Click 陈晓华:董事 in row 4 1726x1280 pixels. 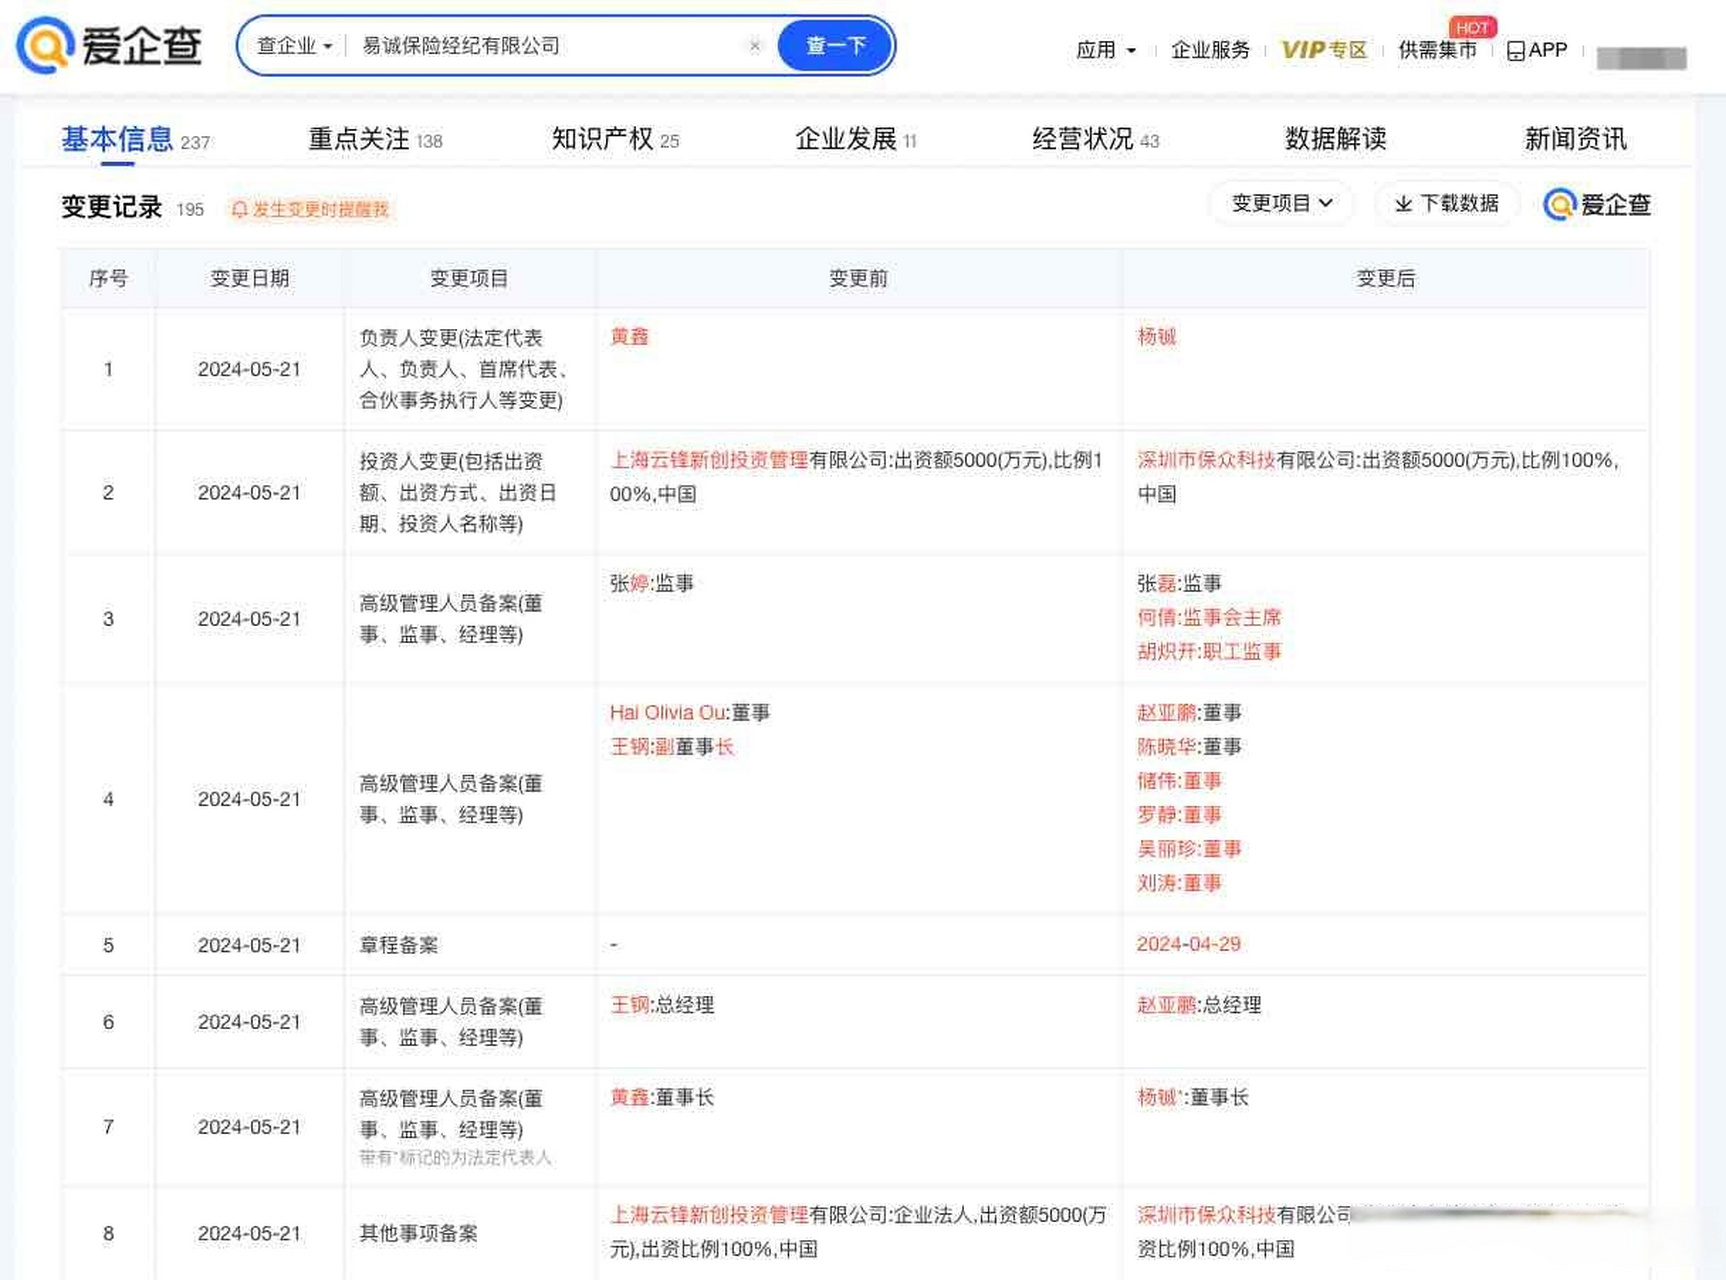coord(1189,747)
